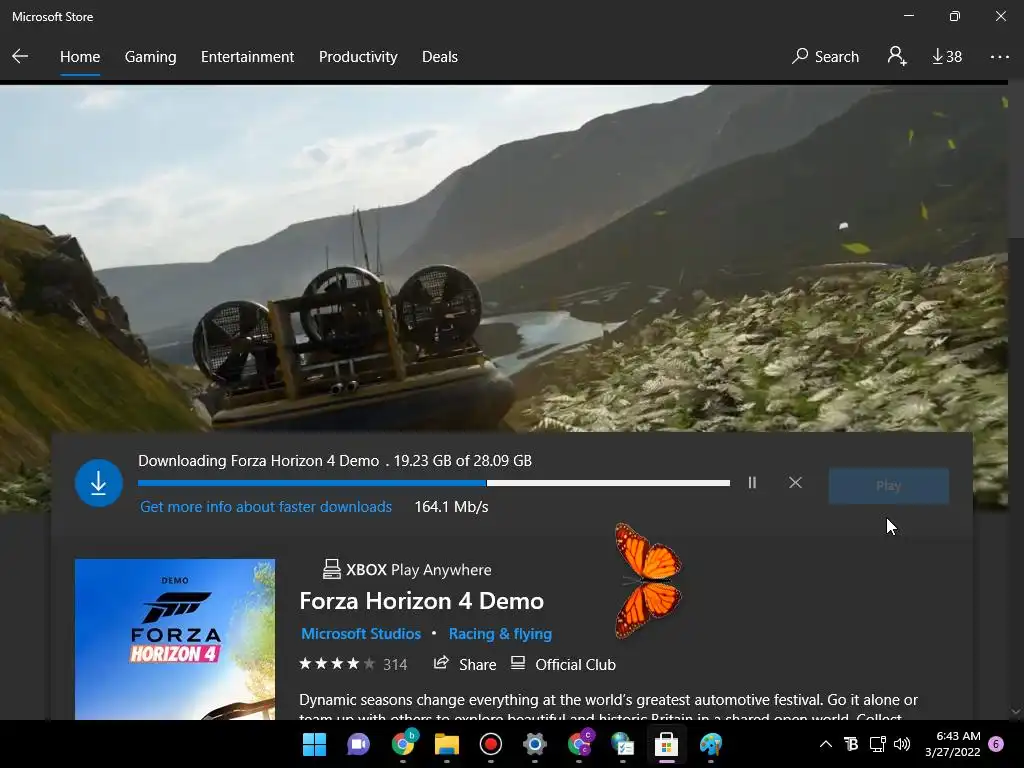1024x768 pixels.
Task: Share the Forza Horizon 4 Demo
Action: tap(464, 664)
